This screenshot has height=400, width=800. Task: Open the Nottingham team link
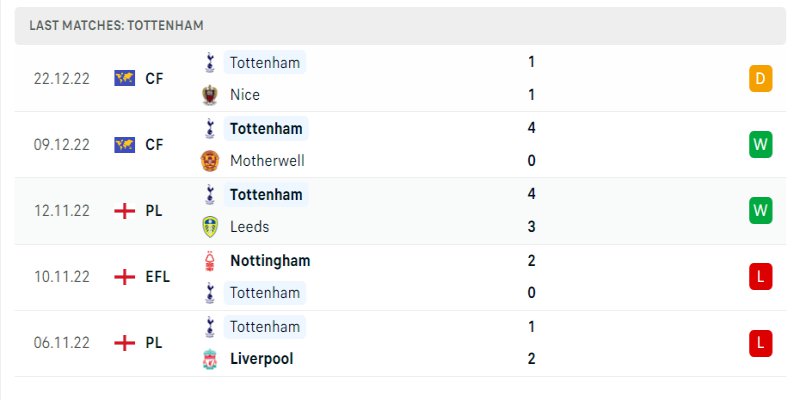(x=270, y=260)
